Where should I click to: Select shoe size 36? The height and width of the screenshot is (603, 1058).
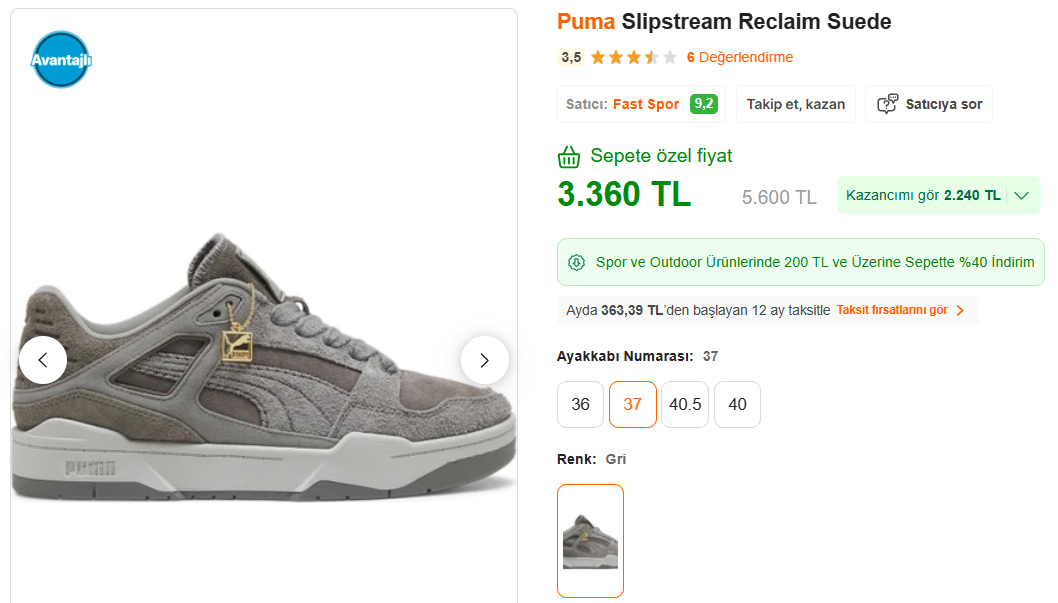click(x=580, y=405)
